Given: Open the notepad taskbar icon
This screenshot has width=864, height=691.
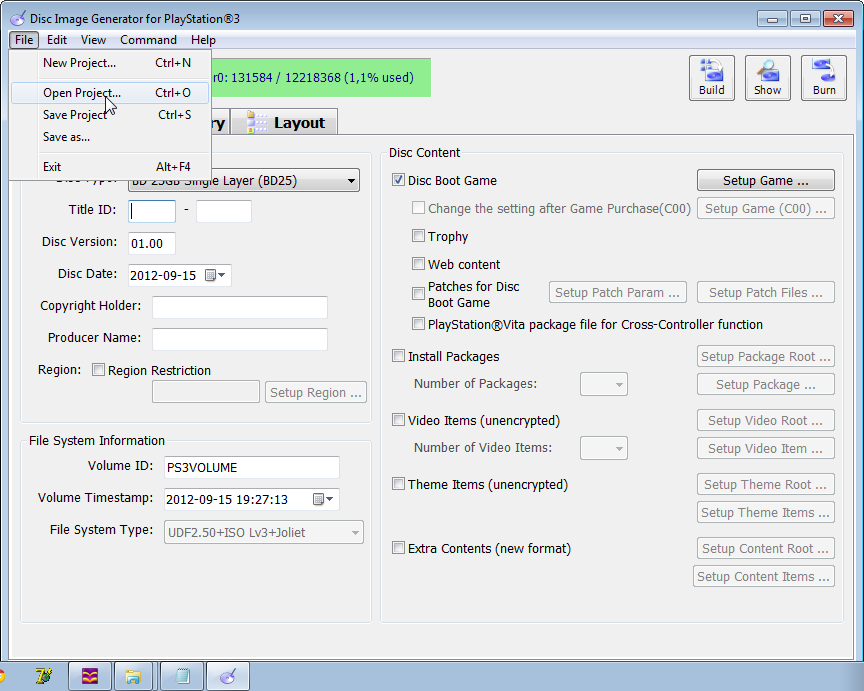Looking at the screenshot, I should click(182, 676).
